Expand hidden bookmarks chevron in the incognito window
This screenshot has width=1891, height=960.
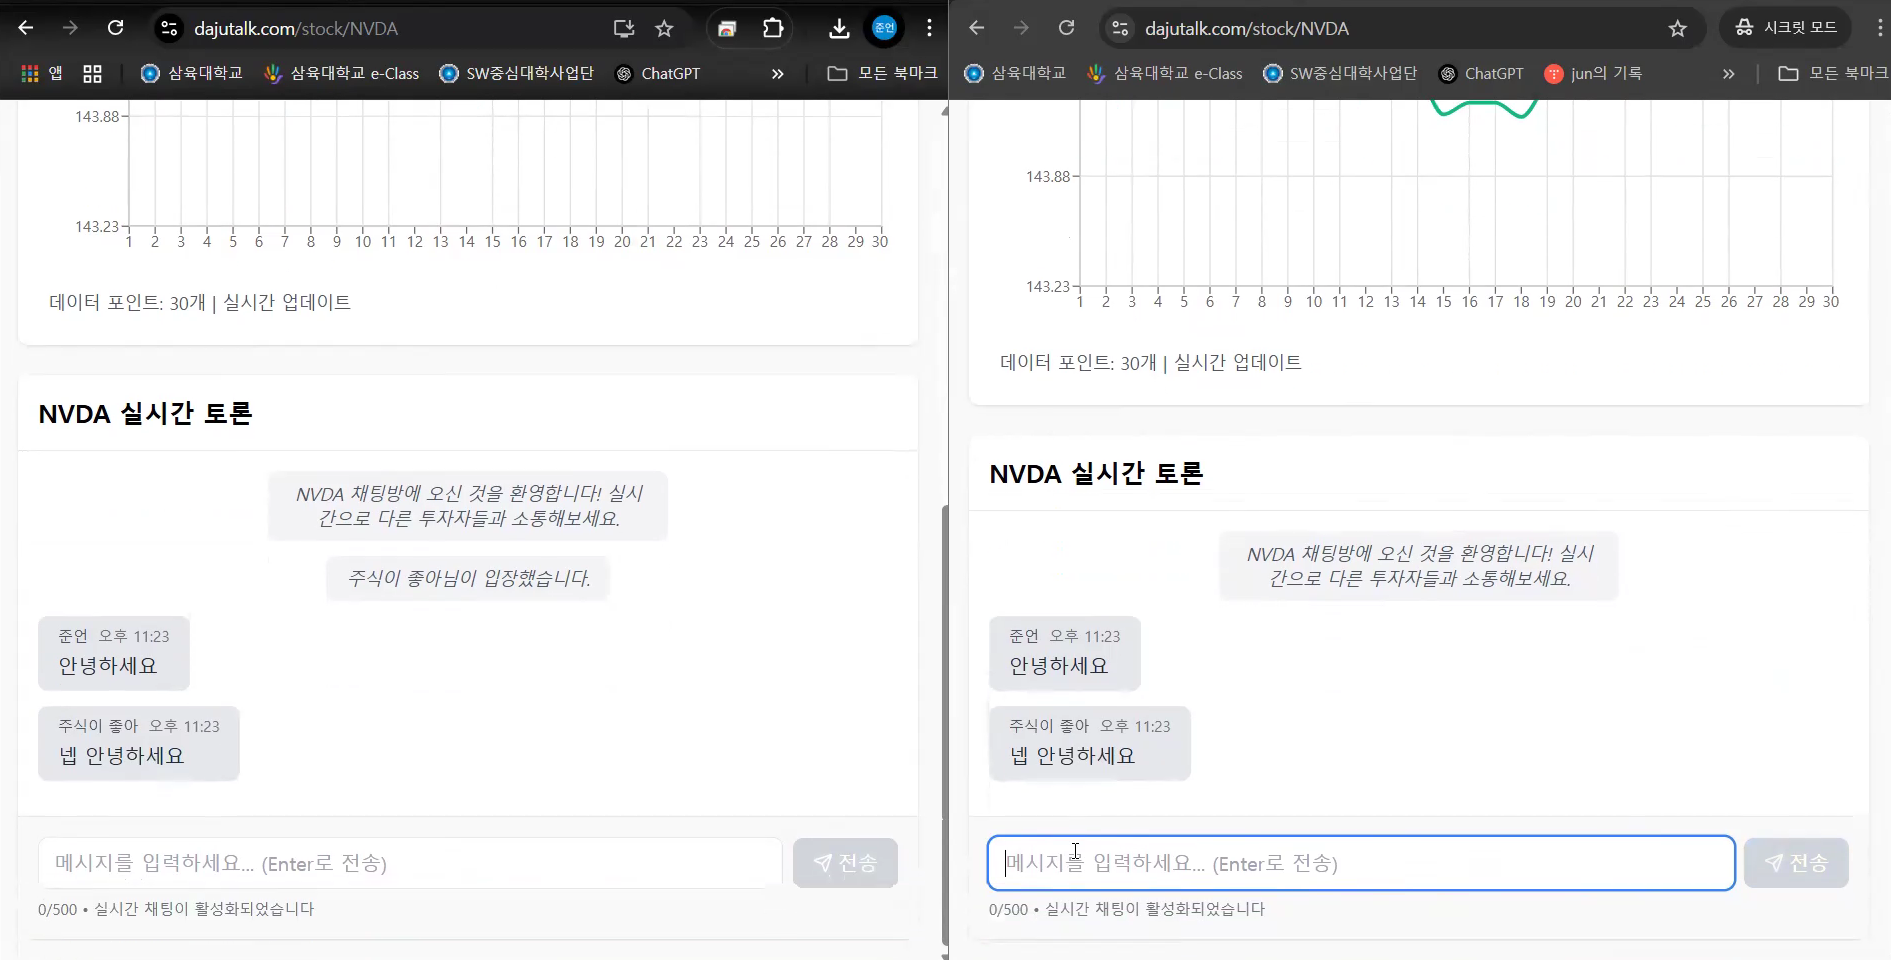1728,73
